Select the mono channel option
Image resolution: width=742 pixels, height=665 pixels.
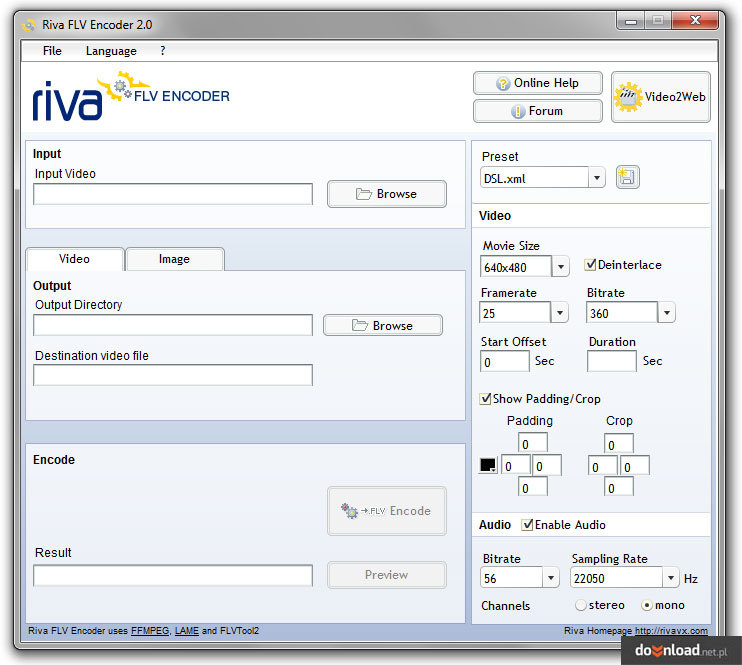(647, 605)
